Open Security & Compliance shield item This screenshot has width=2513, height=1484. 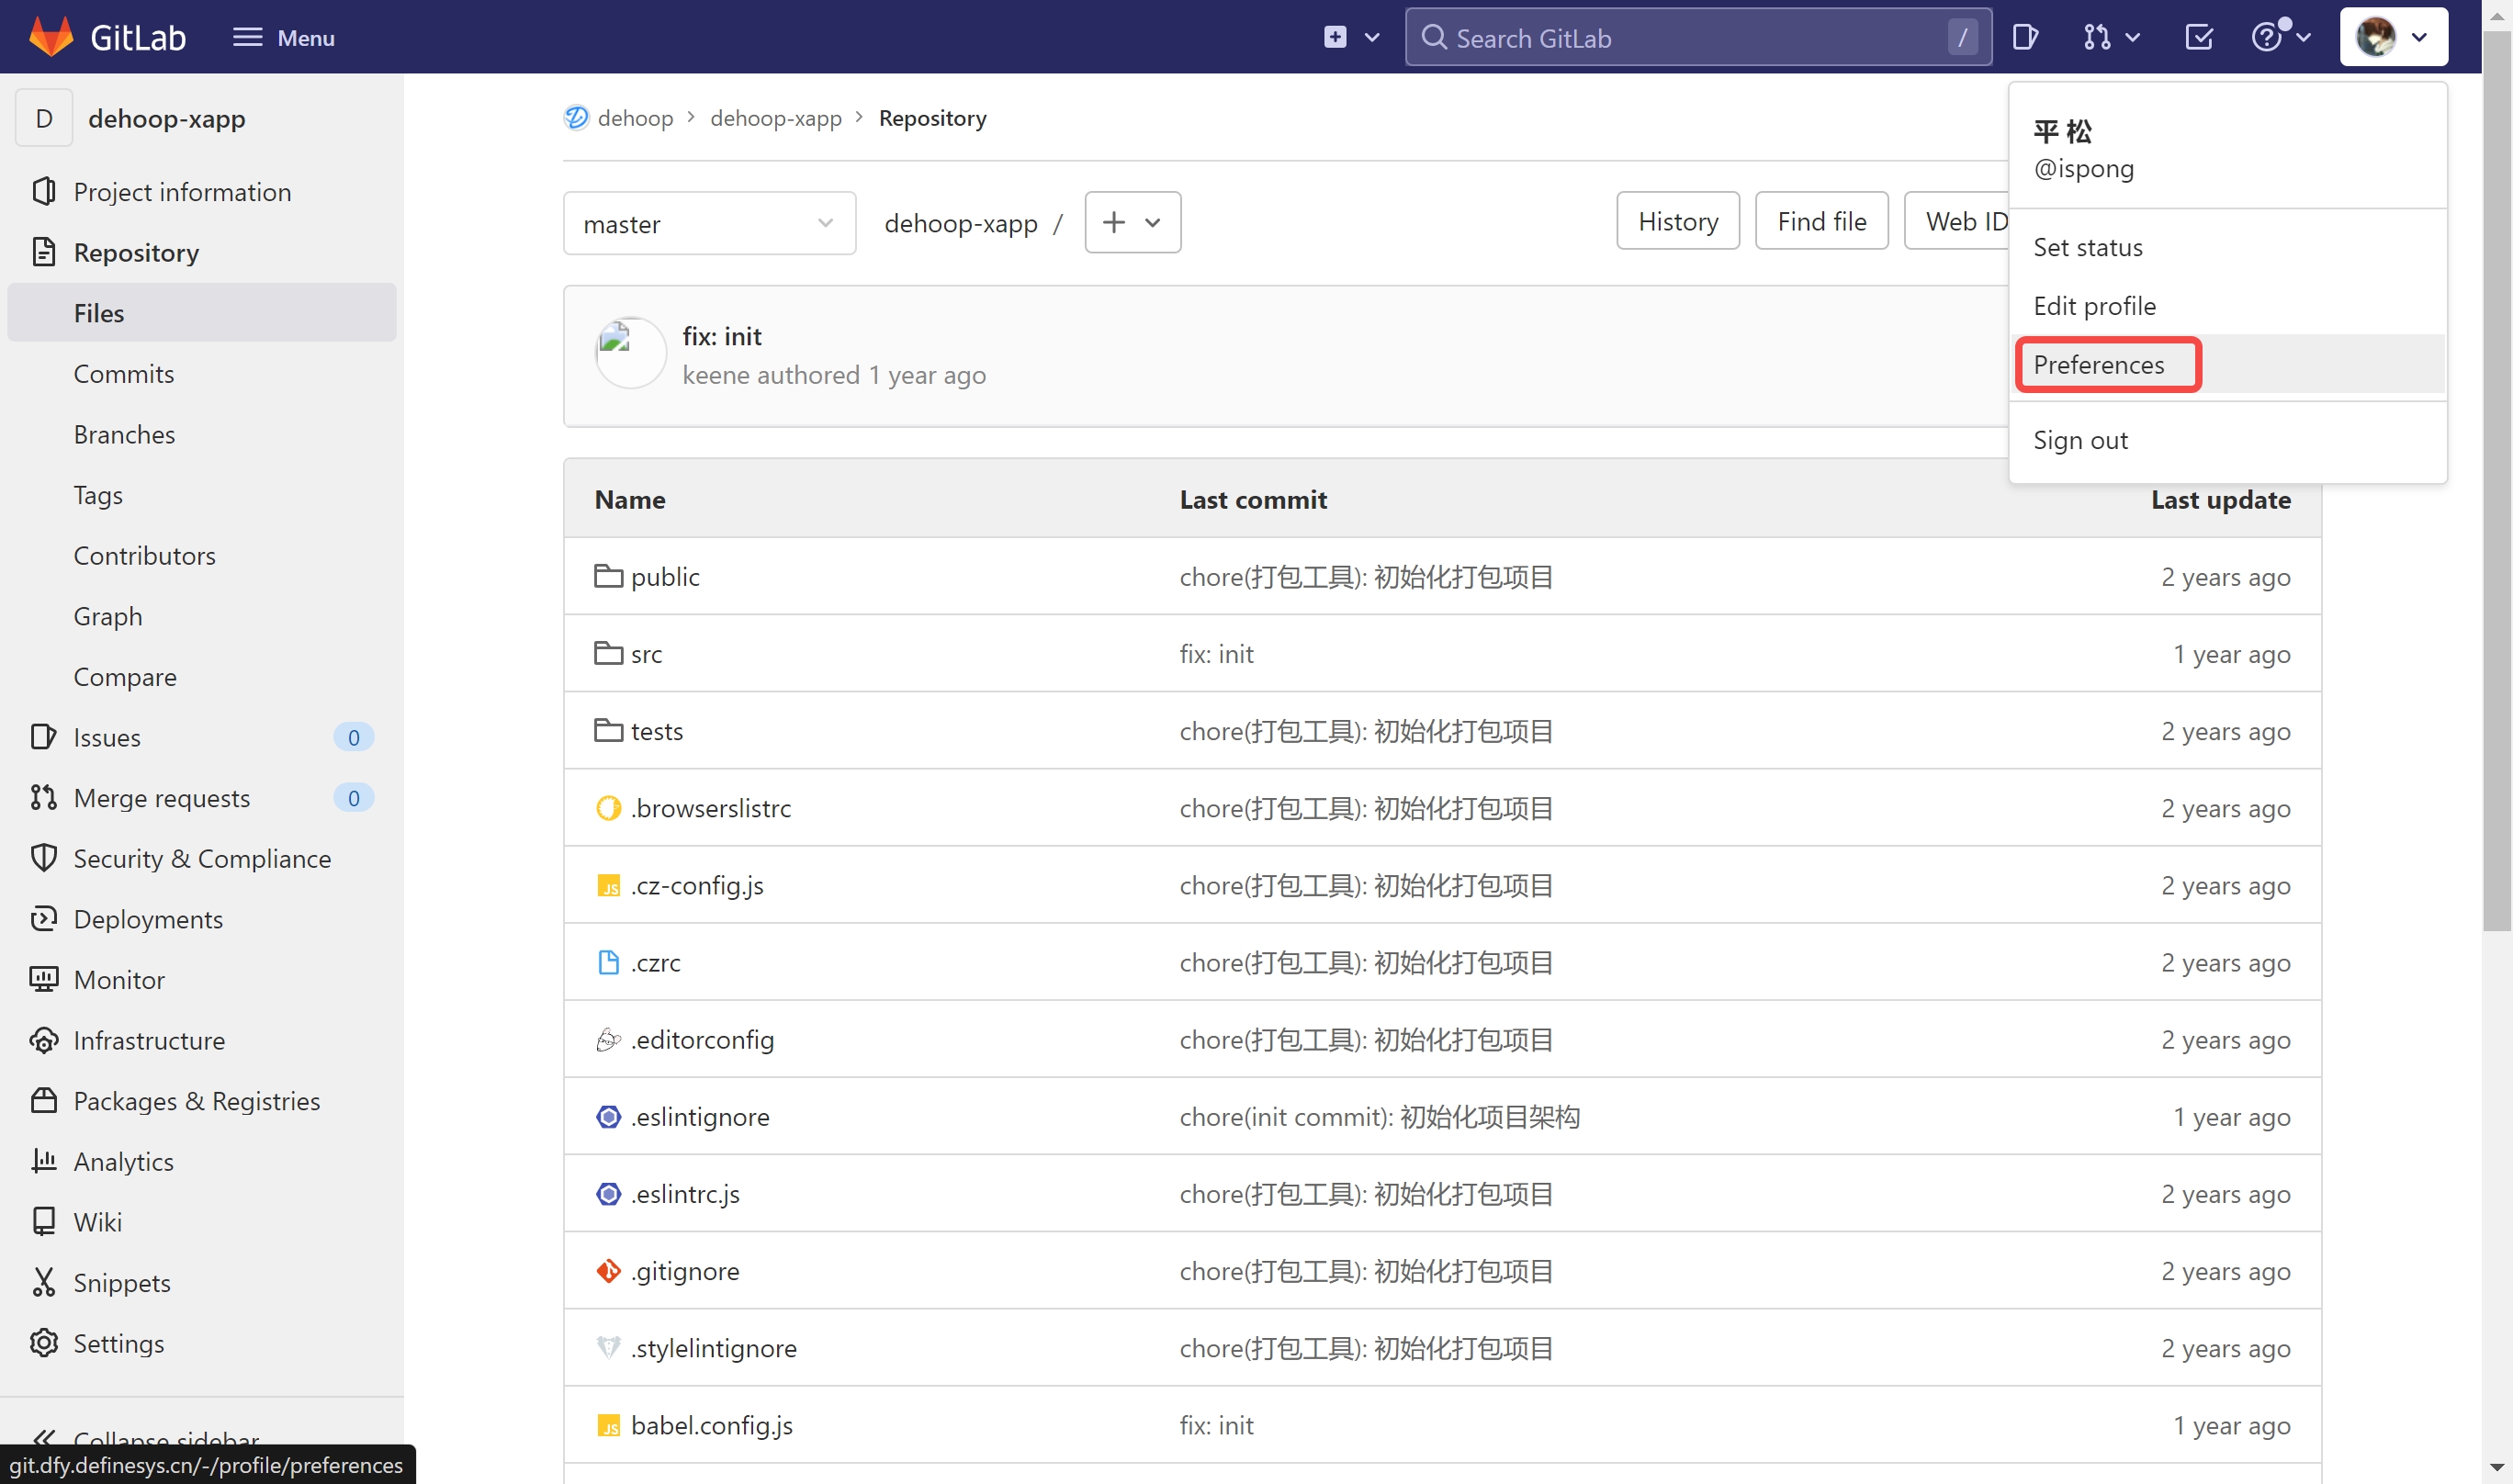click(201, 858)
